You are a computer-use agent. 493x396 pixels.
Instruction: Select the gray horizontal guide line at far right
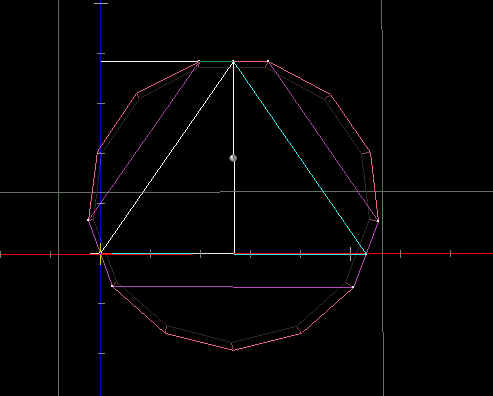pyautogui.click(x=437, y=192)
